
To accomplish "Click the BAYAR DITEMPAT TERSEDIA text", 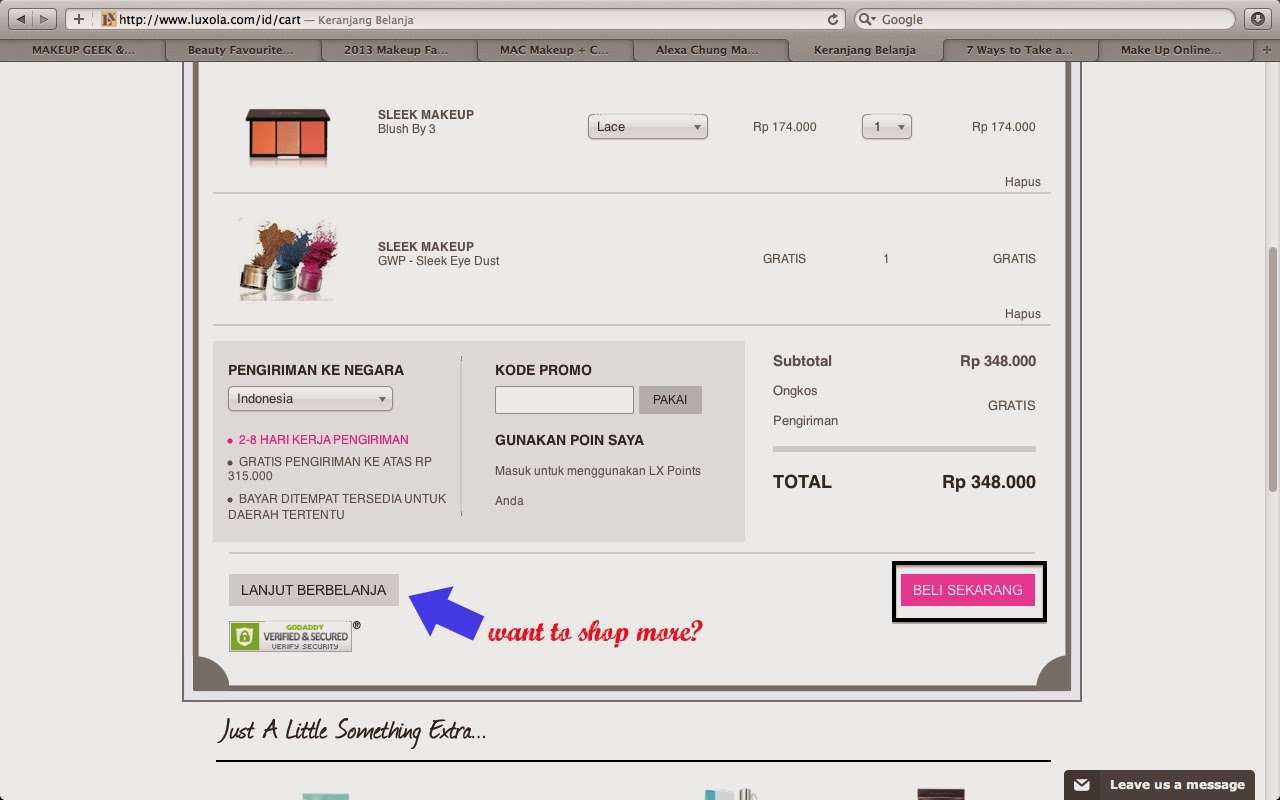I will click(x=337, y=507).
